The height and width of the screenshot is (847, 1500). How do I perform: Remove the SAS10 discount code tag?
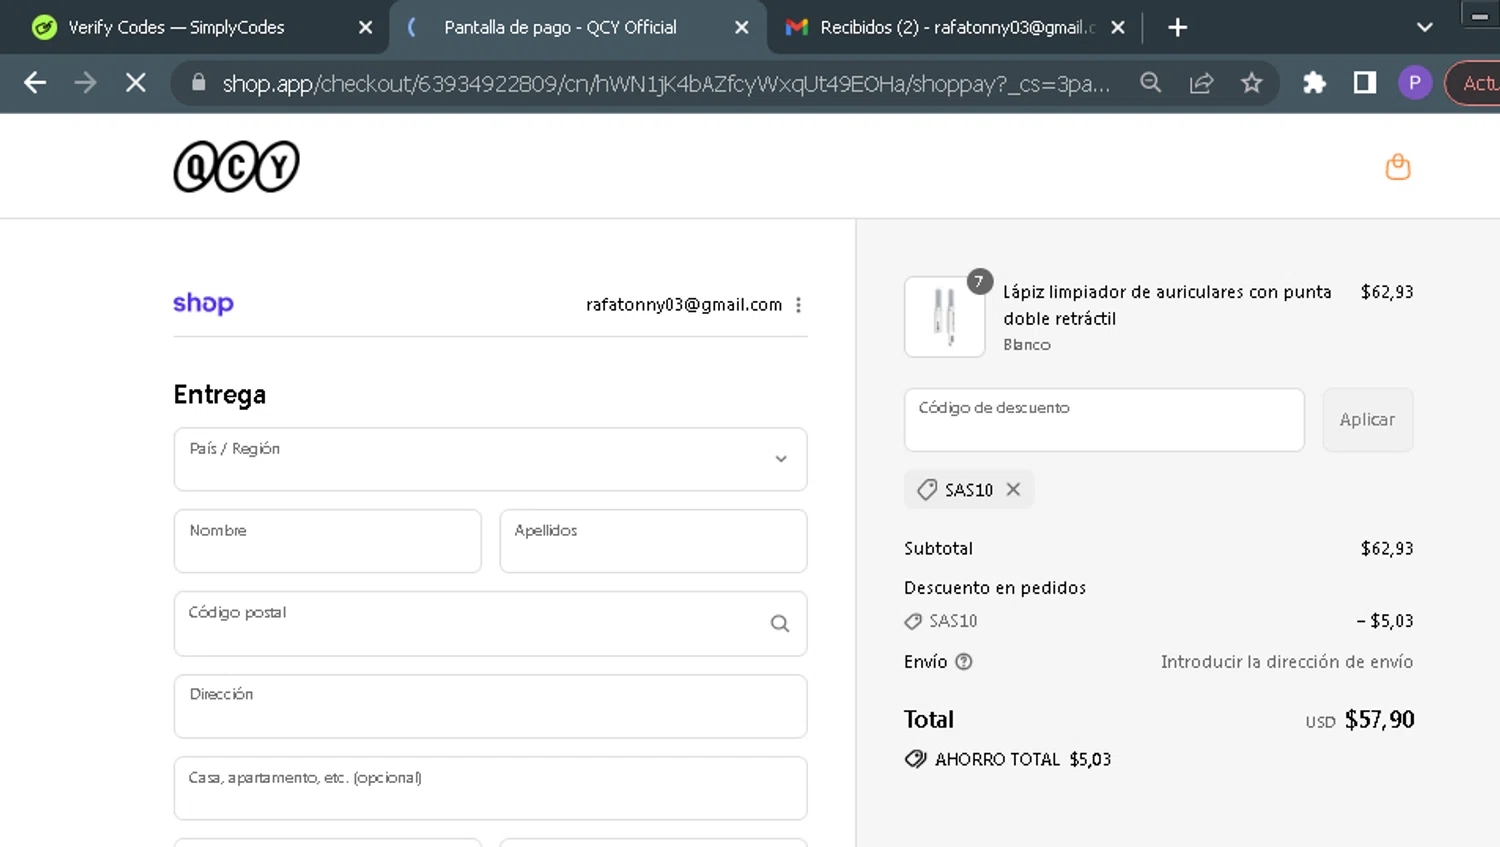point(1013,489)
